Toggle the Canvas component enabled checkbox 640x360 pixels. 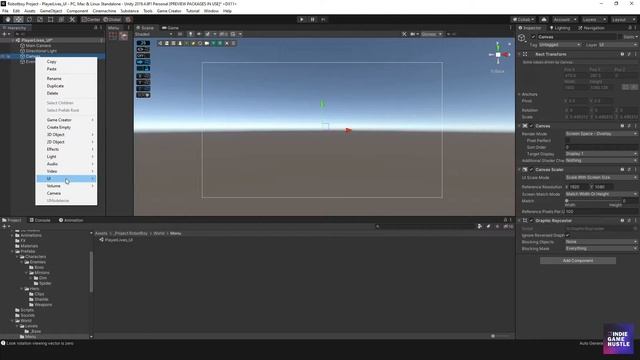coord(531,126)
